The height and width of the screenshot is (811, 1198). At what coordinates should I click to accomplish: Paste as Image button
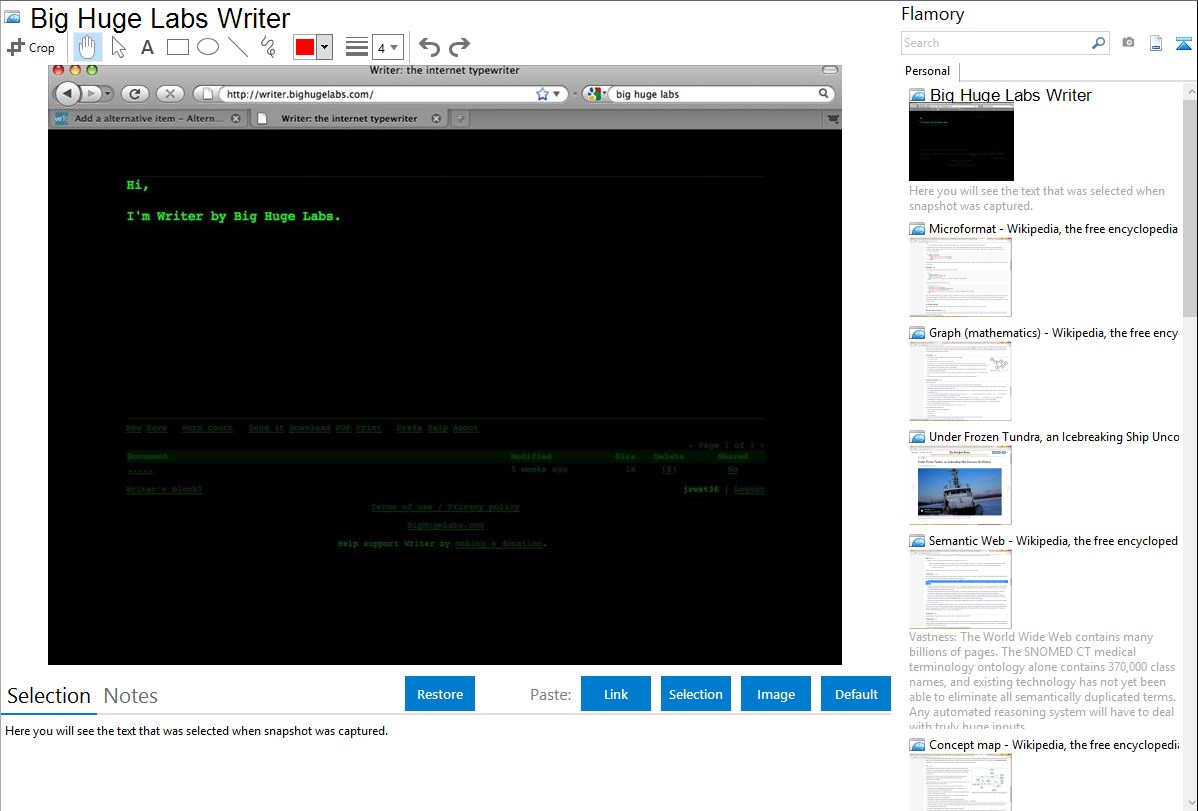tap(775, 694)
